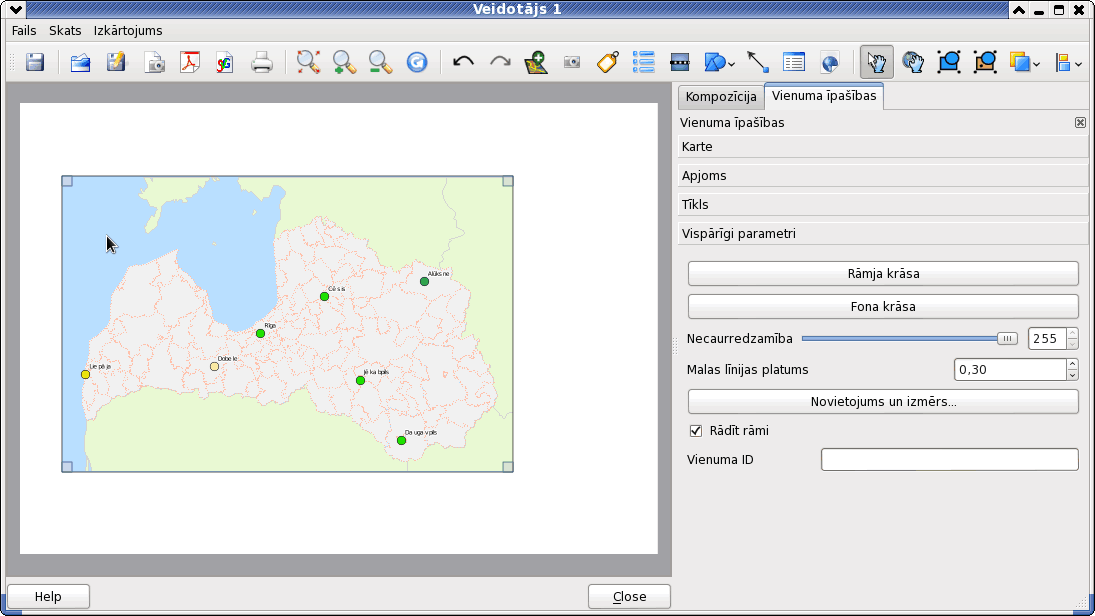Save the composer project with the floppy icon

[35, 62]
